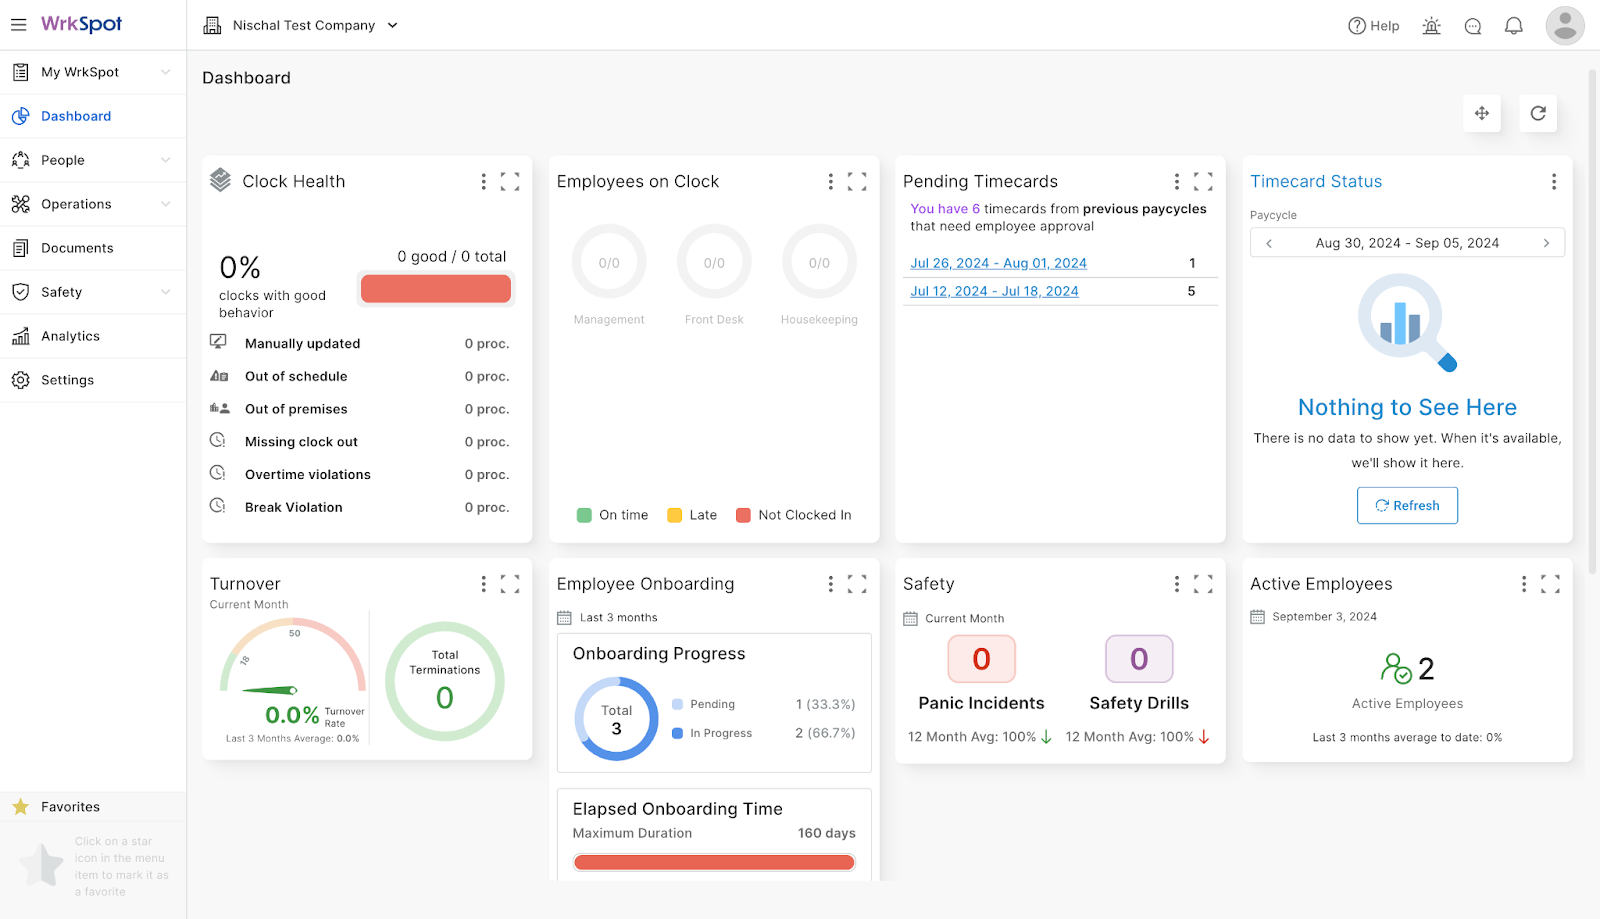1600x919 pixels.
Task: Go to previous paycycle with the left arrow
Action: pyautogui.click(x=1268, y=242)
